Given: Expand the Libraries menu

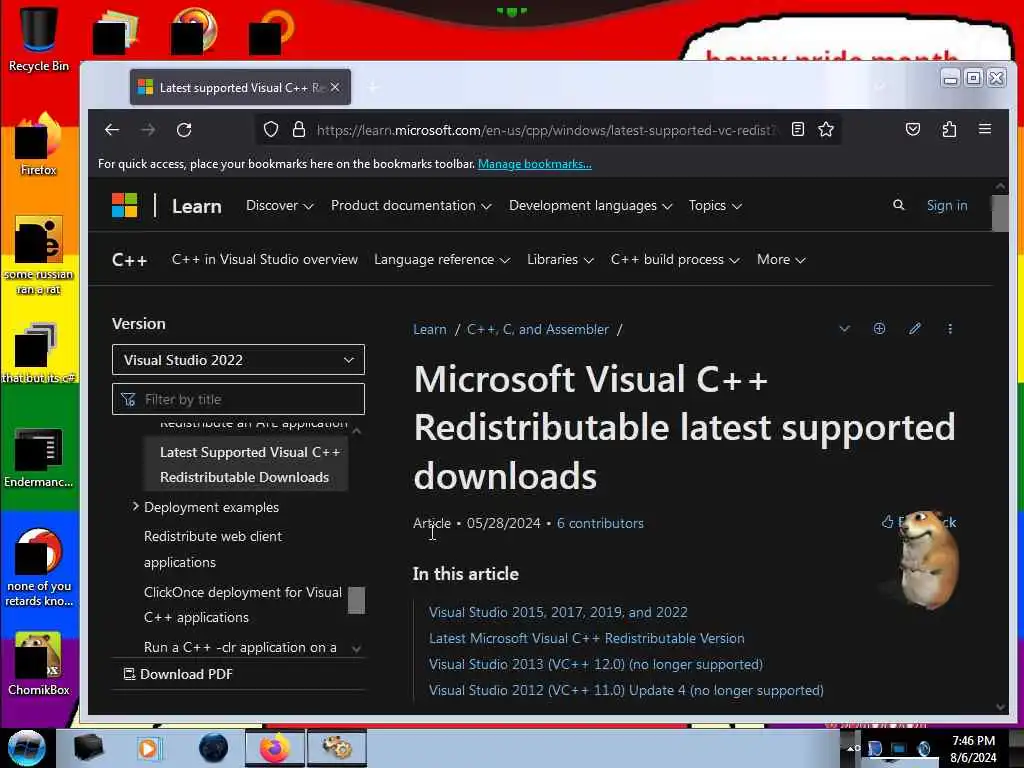Looking at the screenshot, I should click(x=560, y=259).
